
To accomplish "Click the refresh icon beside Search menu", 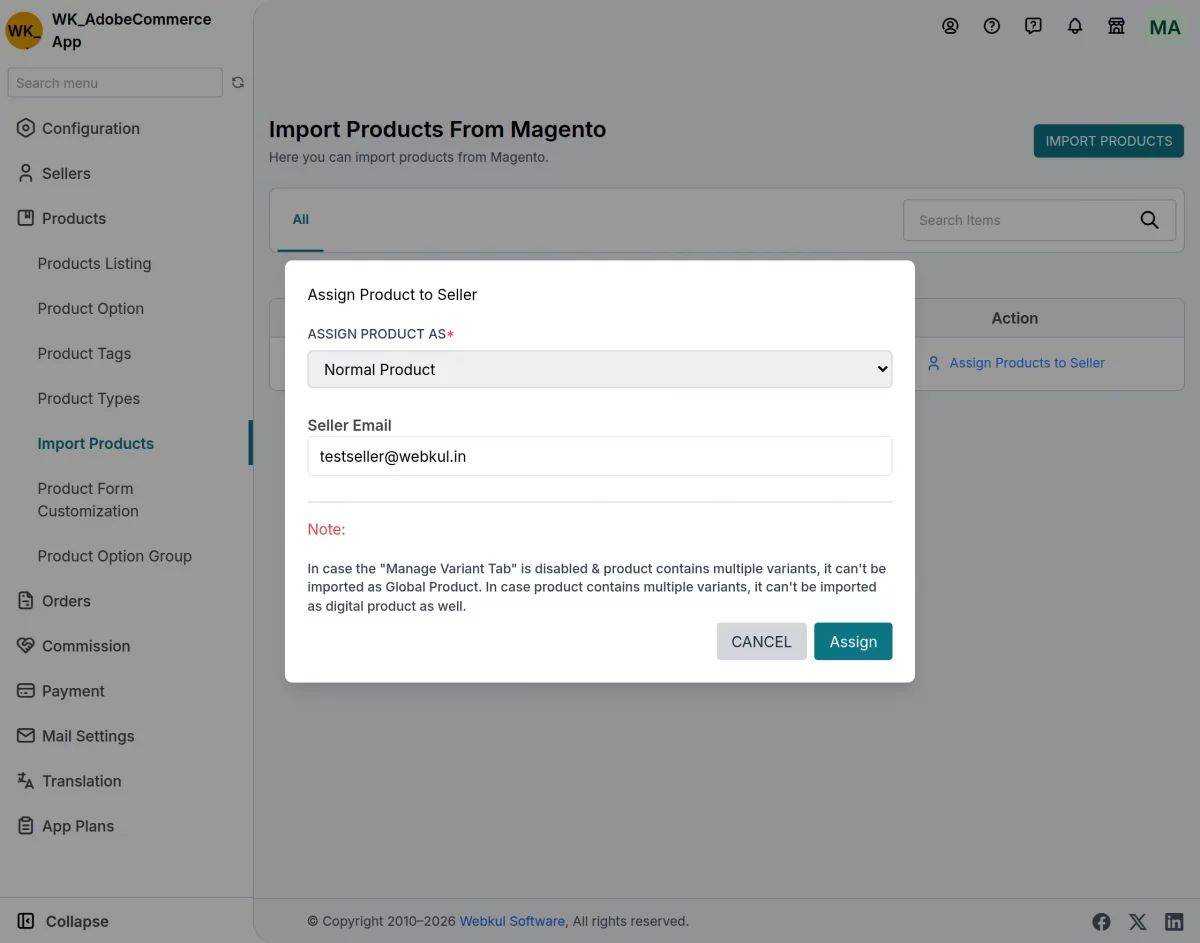I will [x=238, y=83].
